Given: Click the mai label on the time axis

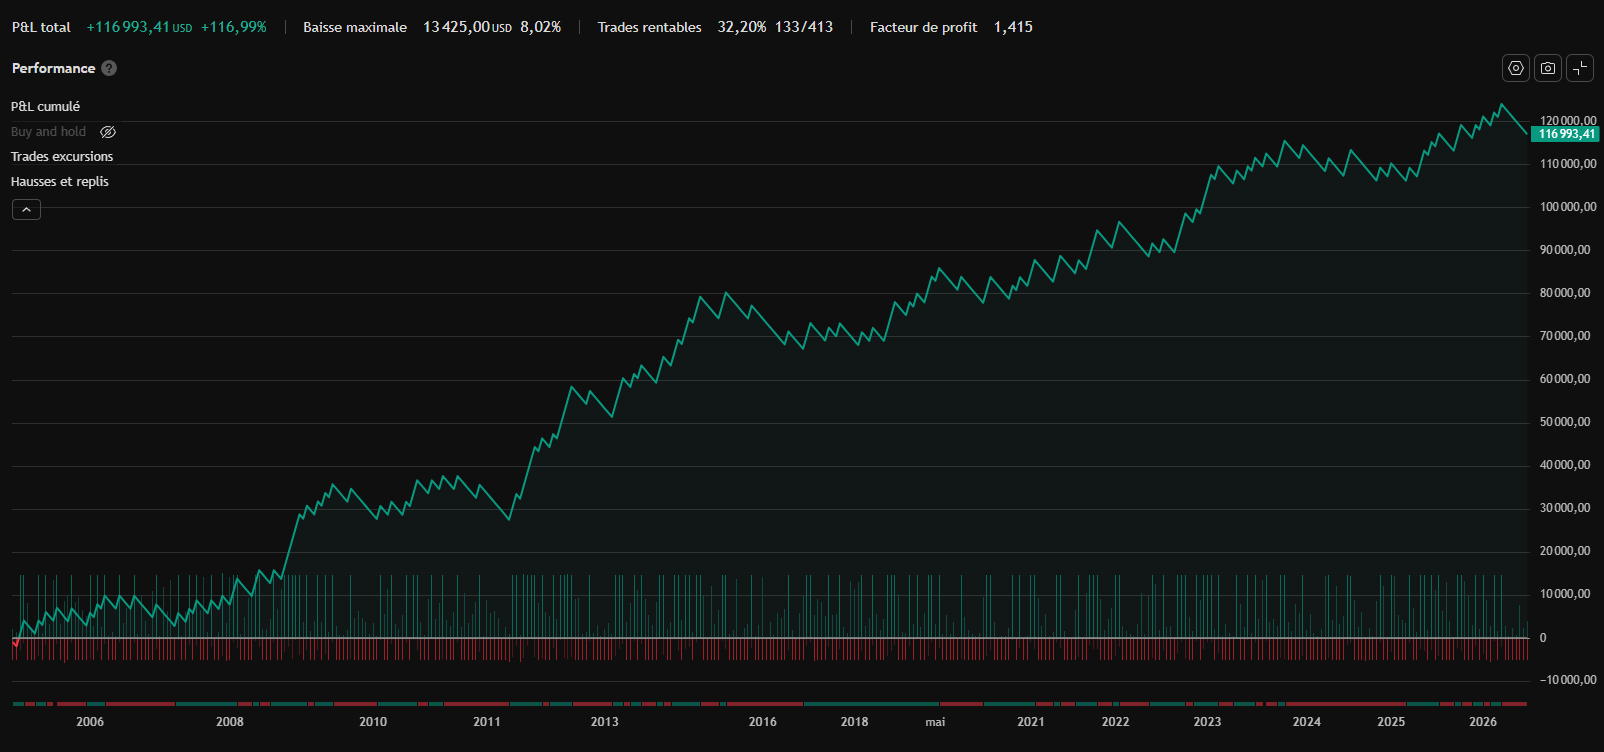Looking at the screenshot, I should (935, 722).
